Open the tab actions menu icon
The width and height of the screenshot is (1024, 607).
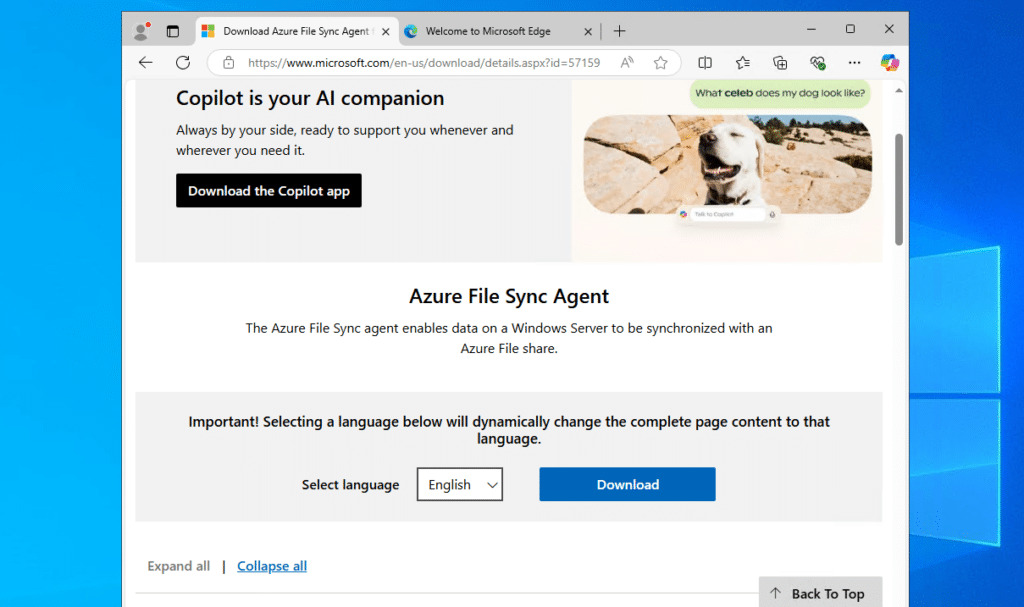point(172,31)
